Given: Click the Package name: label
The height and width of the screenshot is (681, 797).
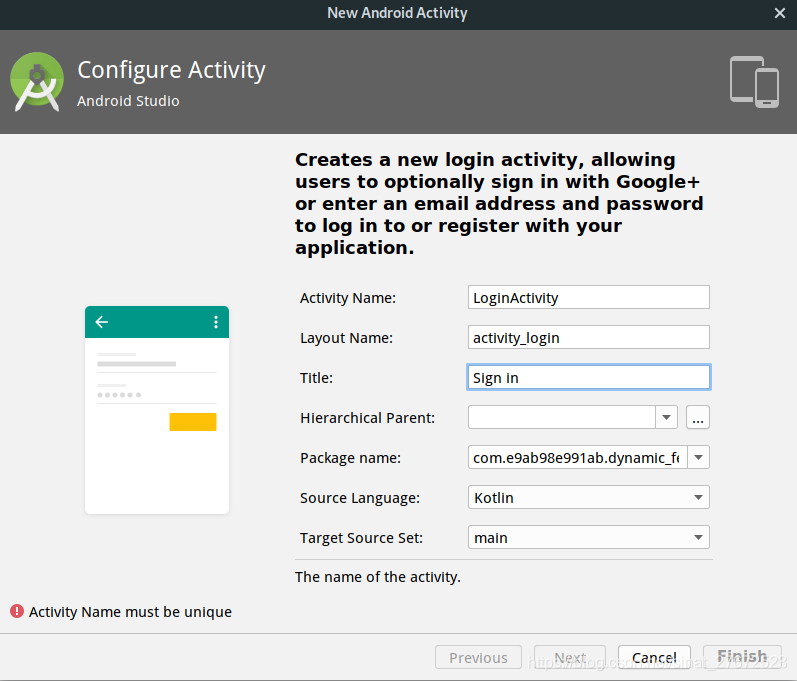Looking at the screenshot, I should (x=350, y=458).
